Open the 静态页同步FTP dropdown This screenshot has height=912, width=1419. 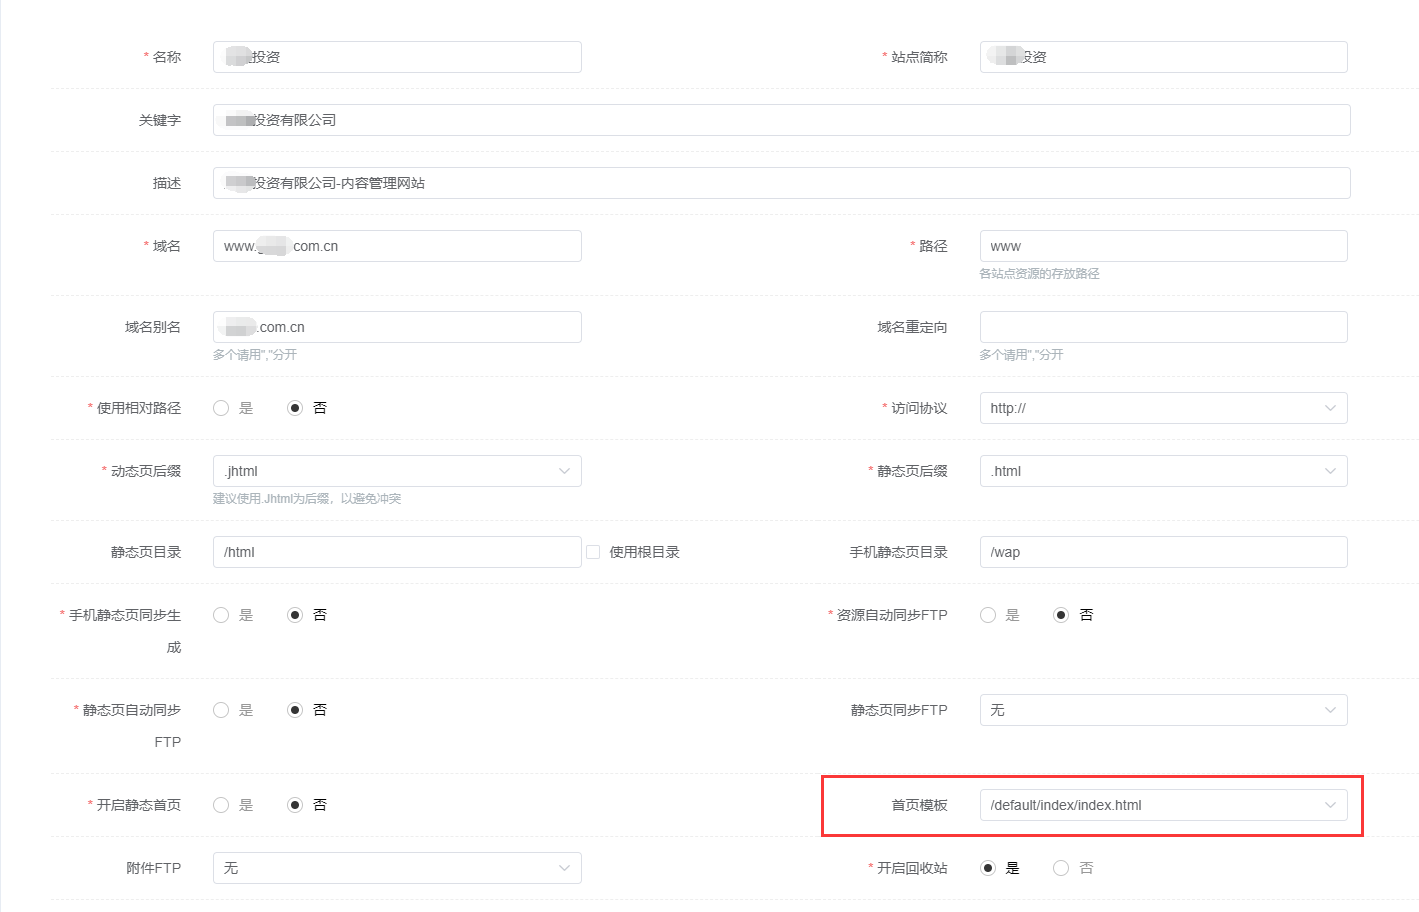coord(1162,710)
